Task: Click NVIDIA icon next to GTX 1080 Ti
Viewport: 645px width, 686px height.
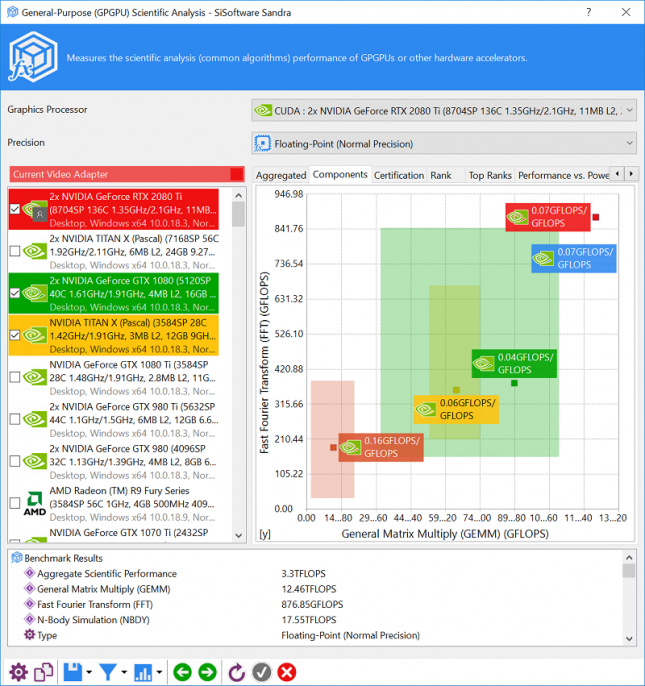Action: click(x=35, y=377)
